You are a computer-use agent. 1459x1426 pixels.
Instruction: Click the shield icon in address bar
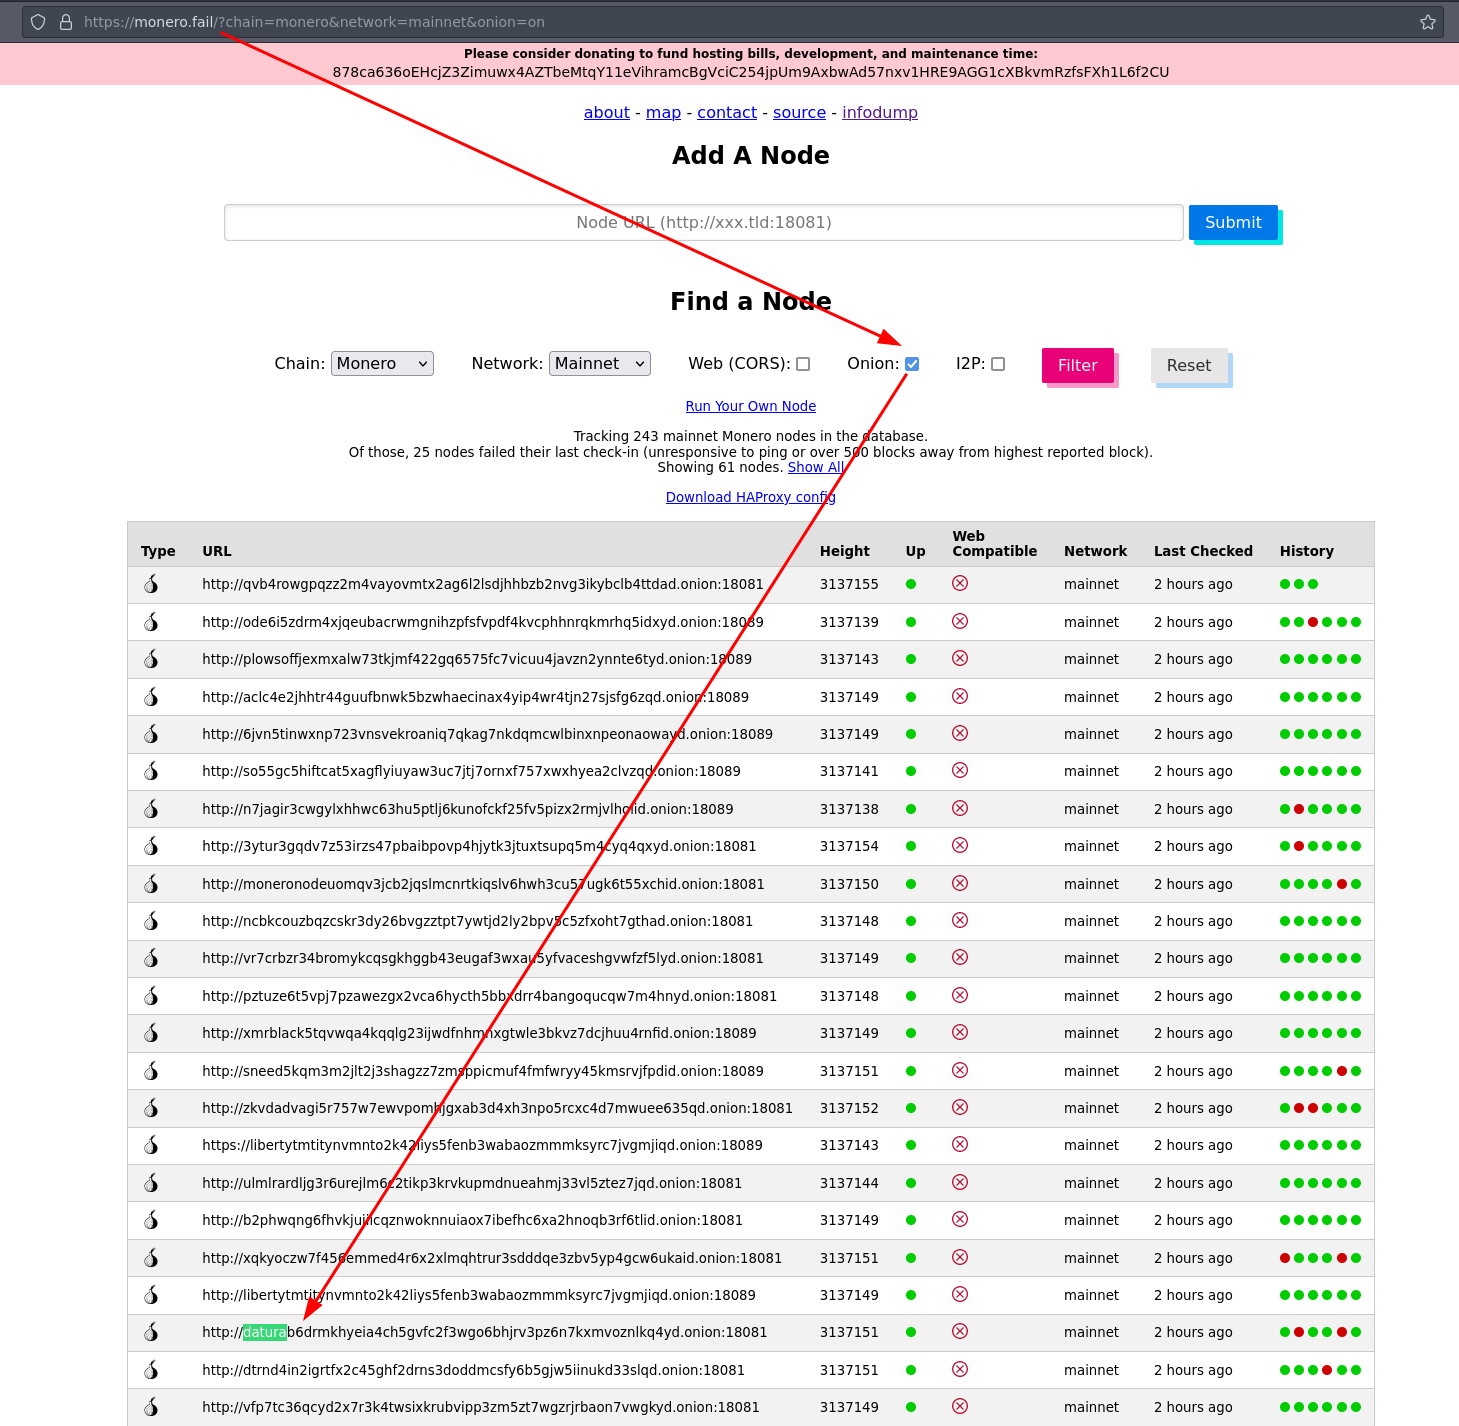[38, 22]
